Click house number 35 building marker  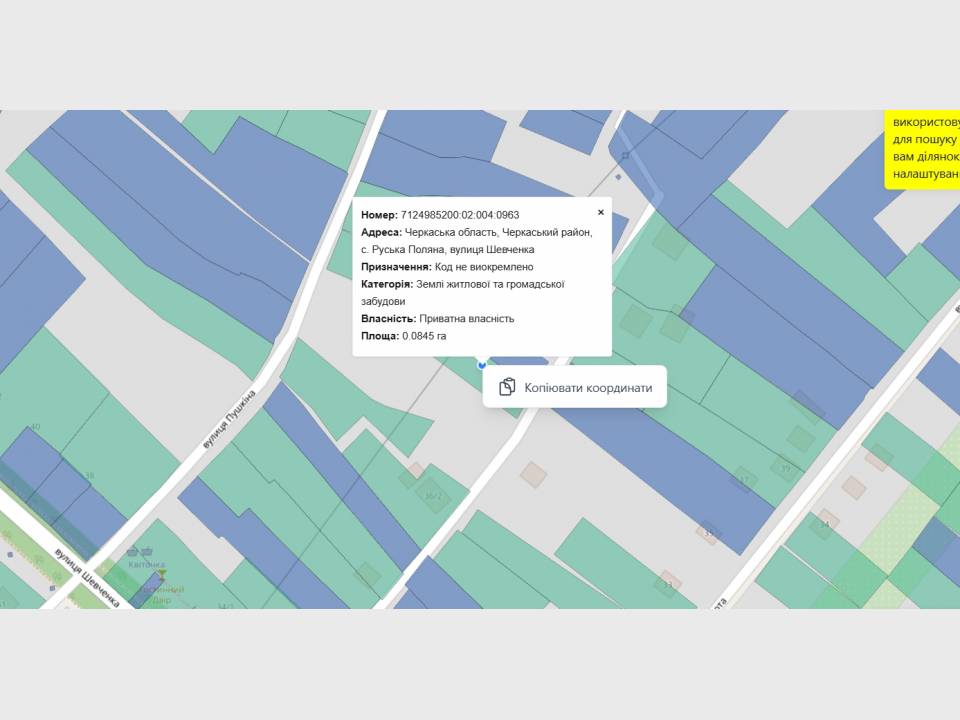point(708,532)
